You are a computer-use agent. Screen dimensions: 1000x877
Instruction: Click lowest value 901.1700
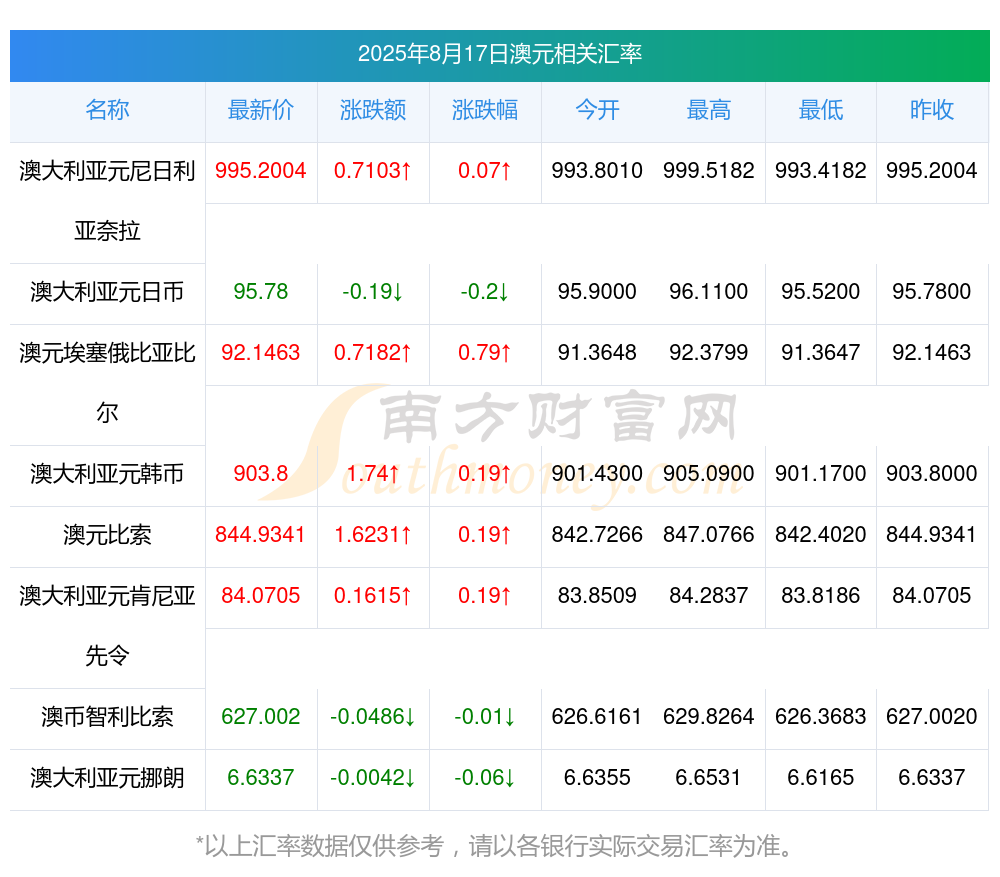[x=821, y=474]
